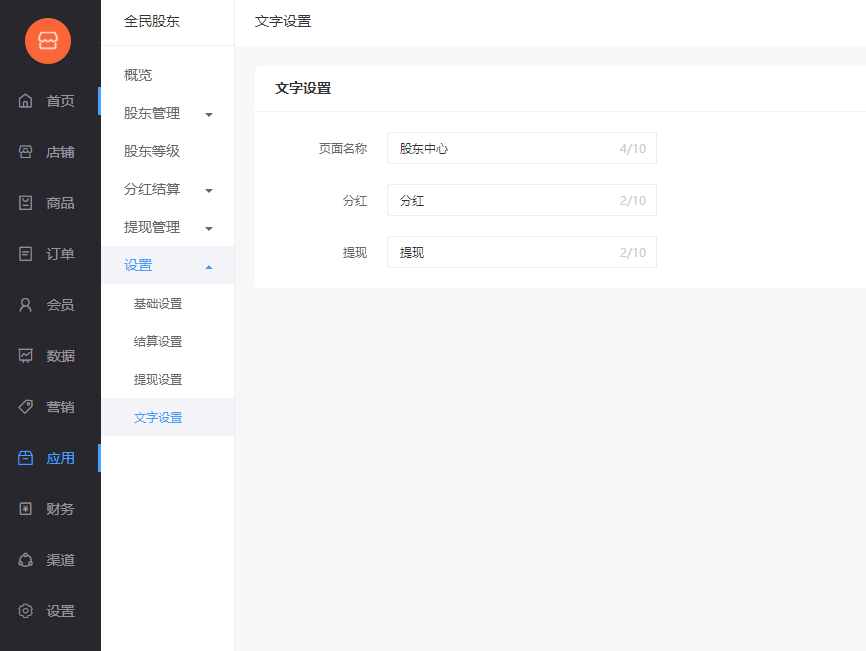Open the 营销 marketing tag icon
Viewport: 866px width, 651px height.
pos(25,407)
